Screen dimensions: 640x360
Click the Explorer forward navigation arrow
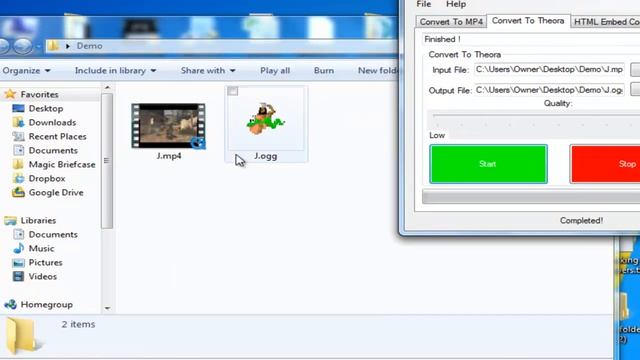click(x=22, y=46)
